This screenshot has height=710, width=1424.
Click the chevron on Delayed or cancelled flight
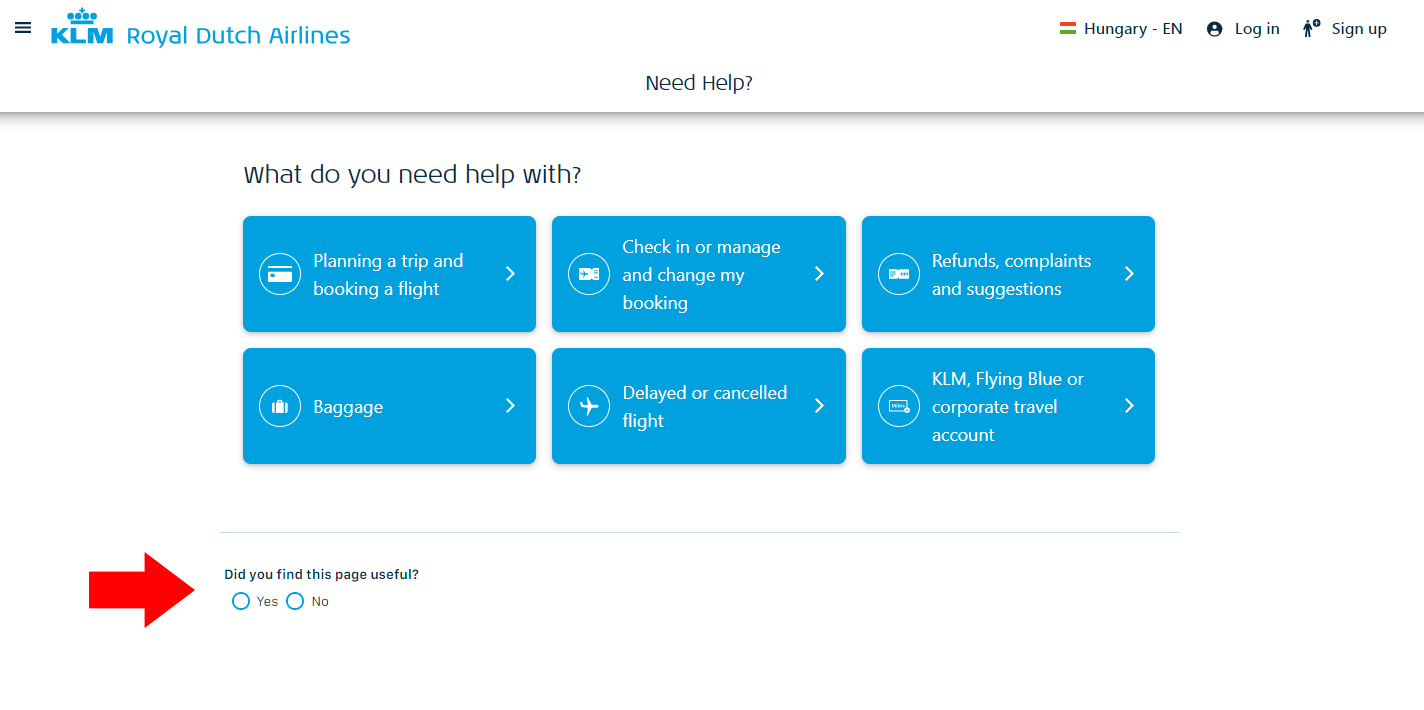click(819, 406)
